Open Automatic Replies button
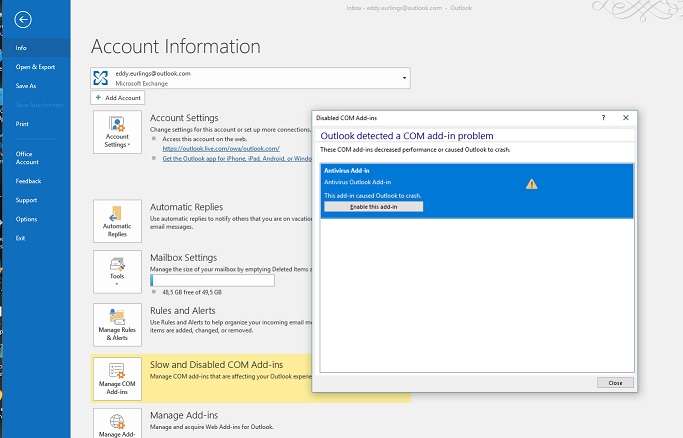 (x=117, y=221)
